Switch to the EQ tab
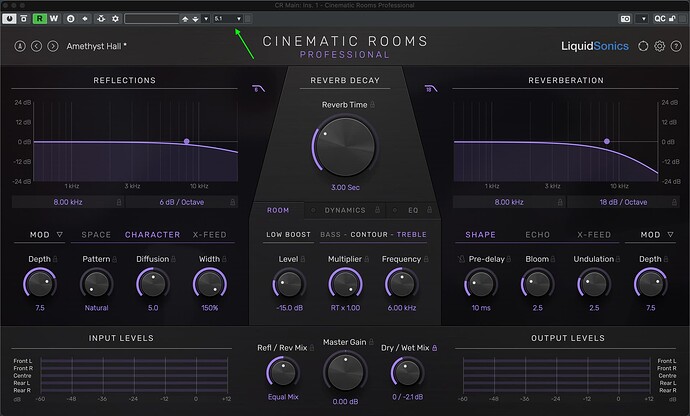Screen dimensions: 690x416 [x=413, y=210]
